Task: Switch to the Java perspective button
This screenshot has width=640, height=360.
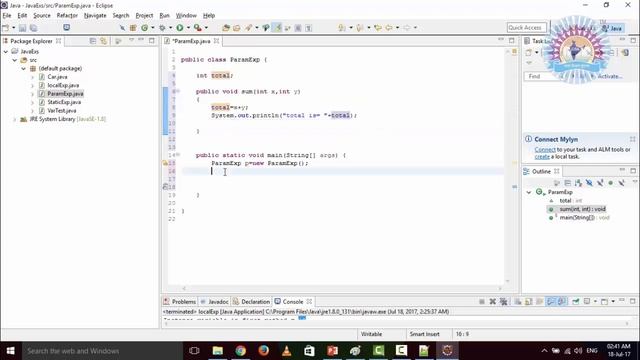Action: point(612,28)
